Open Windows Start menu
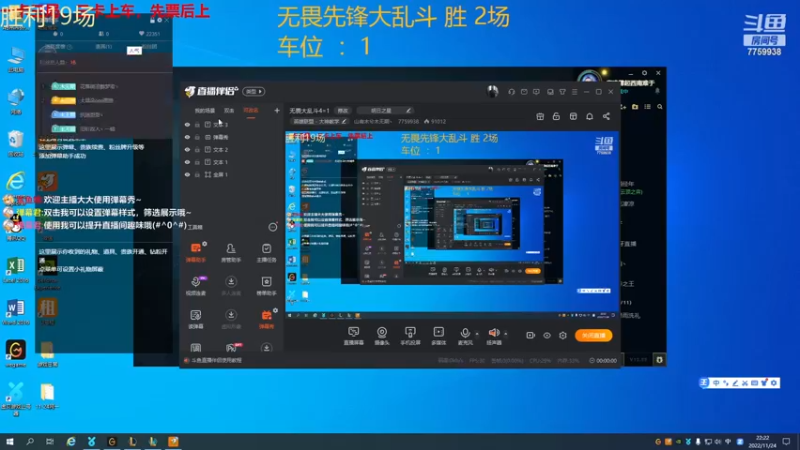 (10, 441)
